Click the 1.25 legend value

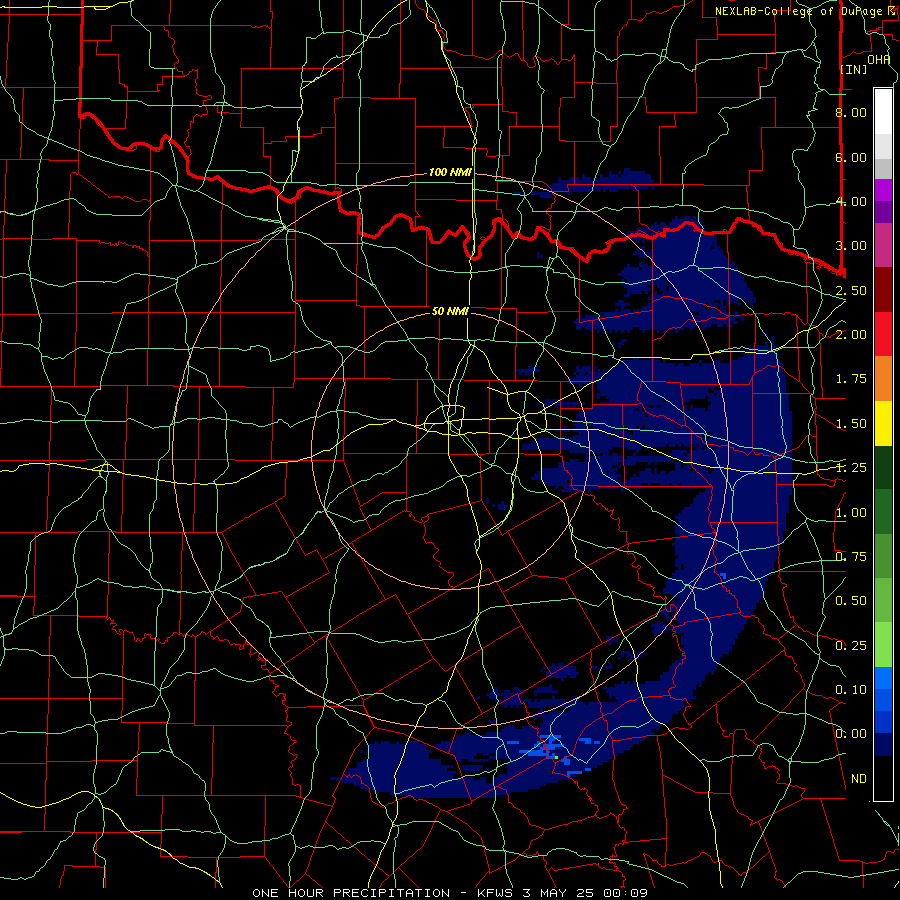851,468
